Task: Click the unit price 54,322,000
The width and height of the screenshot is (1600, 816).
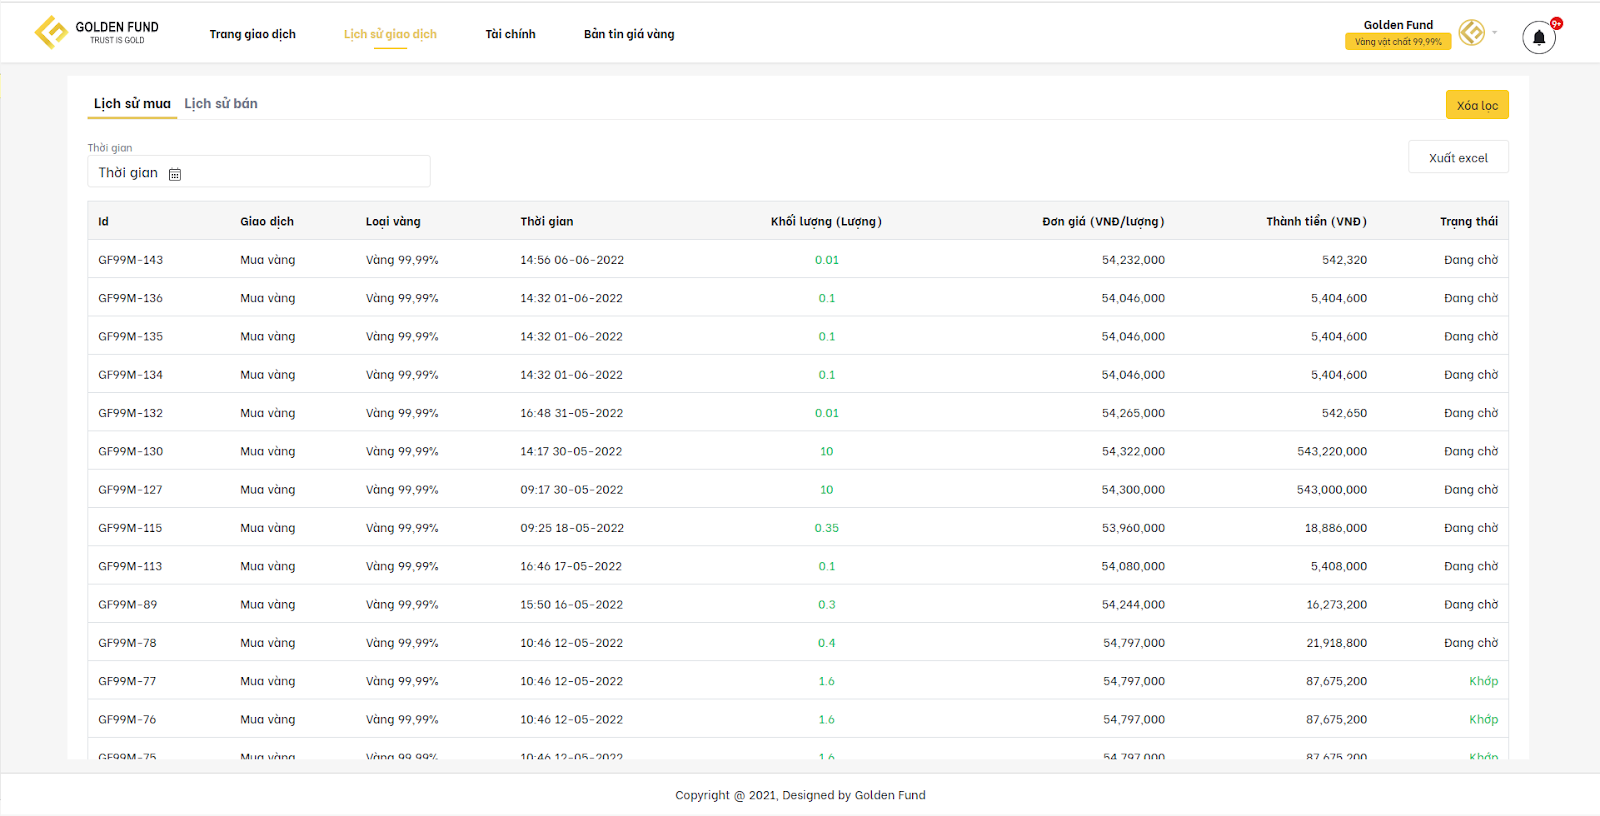Action: (x=1133, y=452)
